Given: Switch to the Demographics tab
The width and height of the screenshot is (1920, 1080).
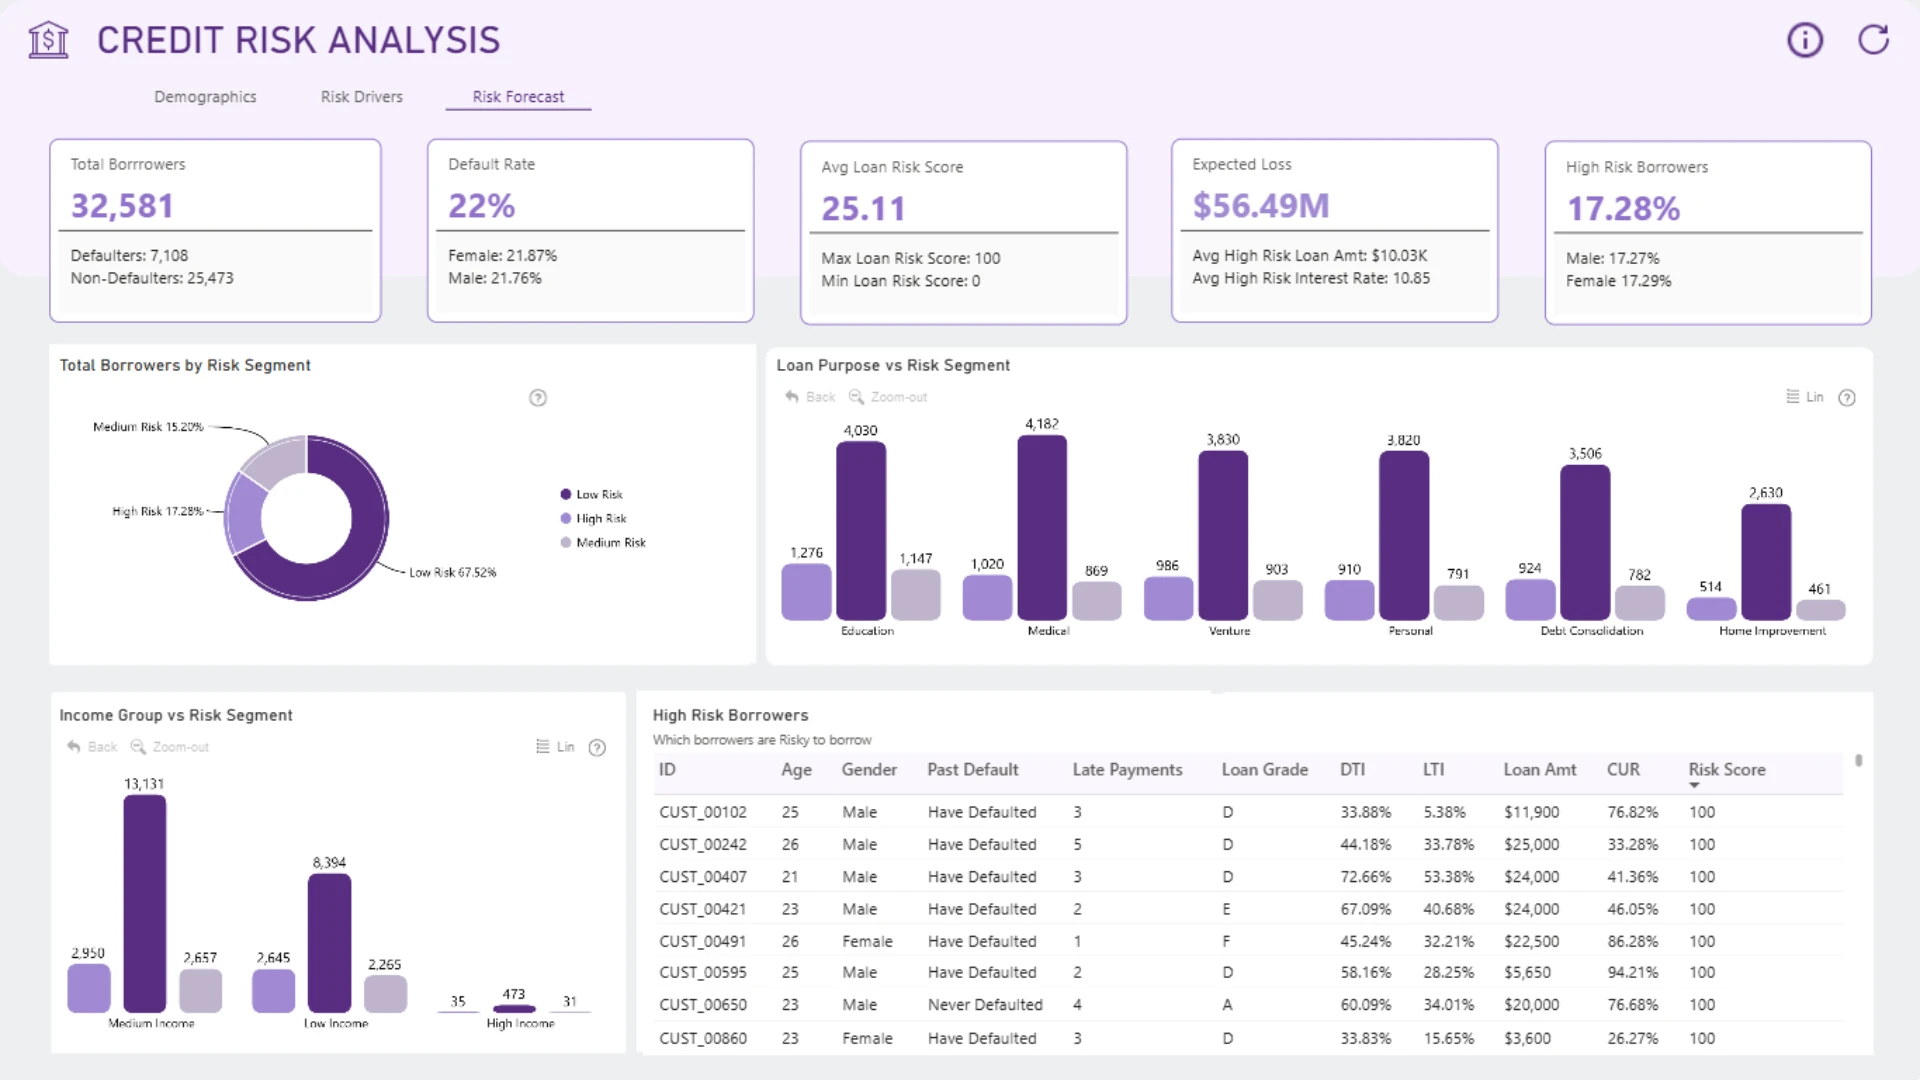Looking at the screenshot, I should point(205,97).
